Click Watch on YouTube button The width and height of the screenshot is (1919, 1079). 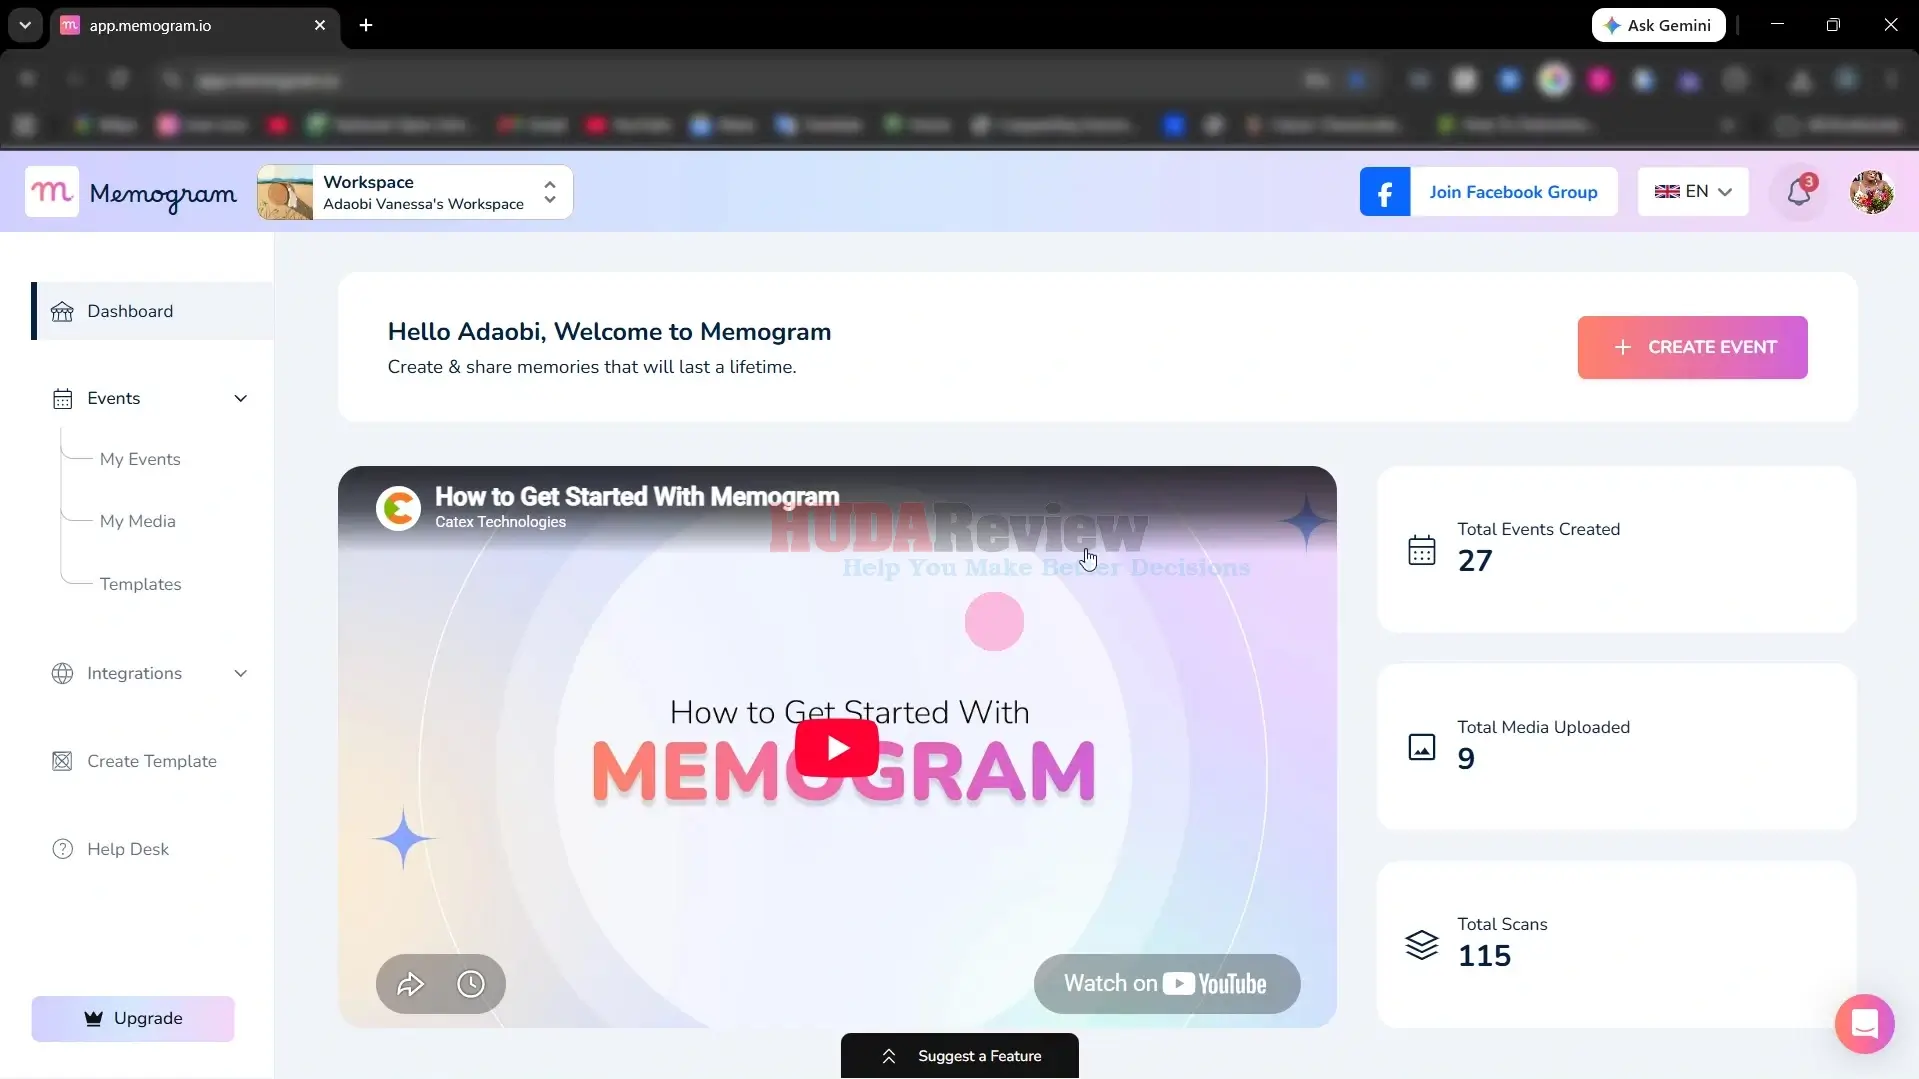(1167, 984)
